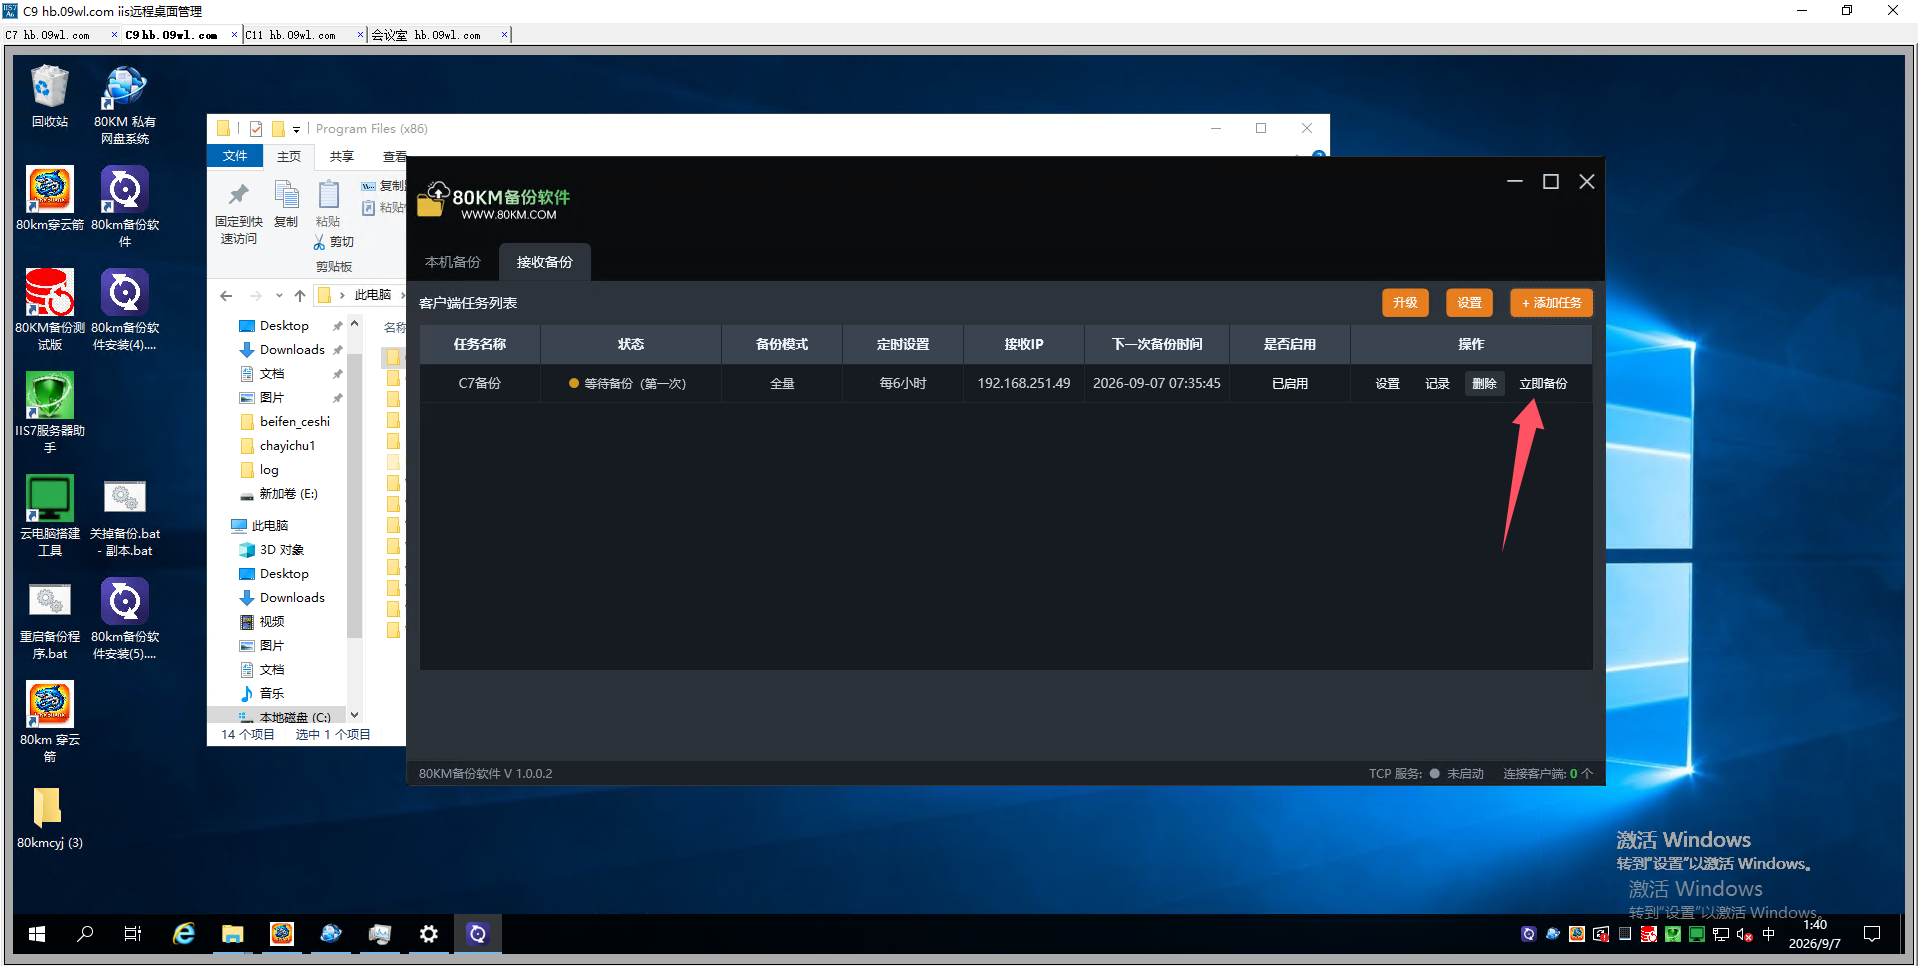Open the recent locations dropdown in Explorer

(x=279, y=295)
